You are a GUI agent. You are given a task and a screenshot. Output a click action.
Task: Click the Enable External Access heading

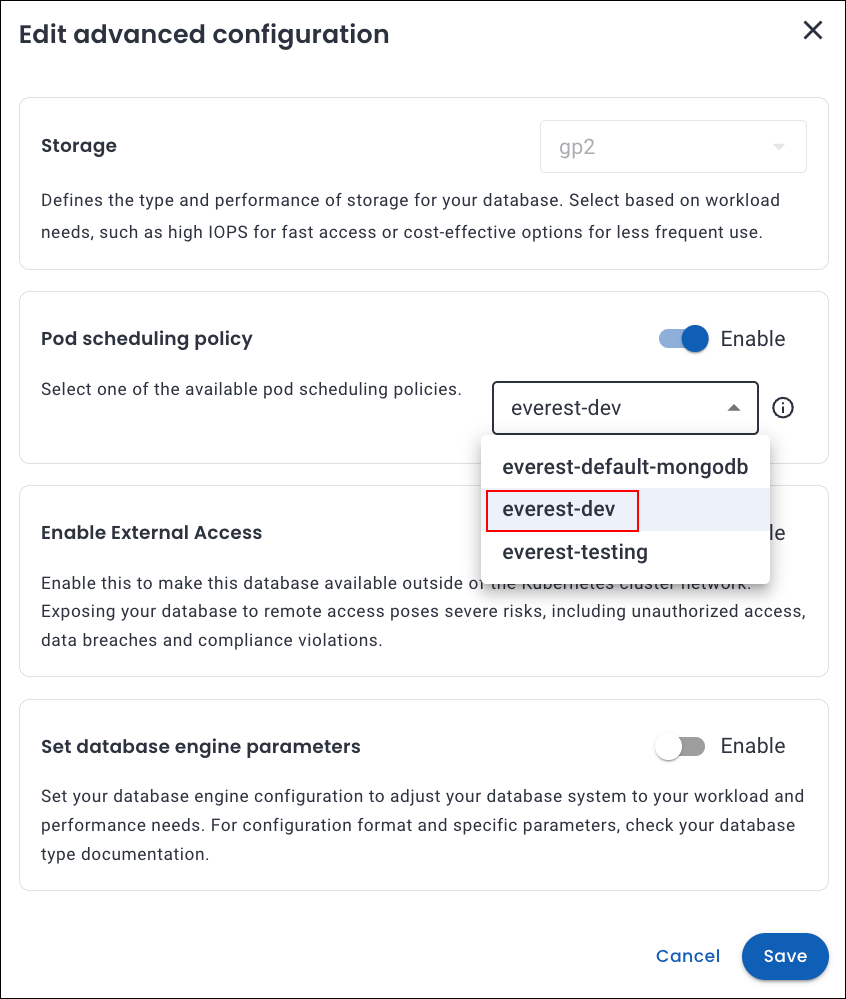151,533
